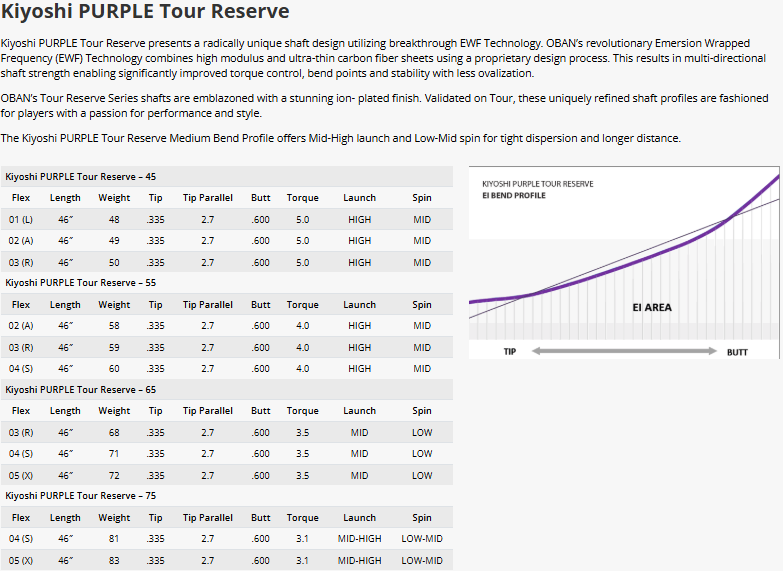Viewport: 783px width, 571px height.
Task: Select flex cell '04 (S)' in the 55 table
Action: [x=21, y=369]
